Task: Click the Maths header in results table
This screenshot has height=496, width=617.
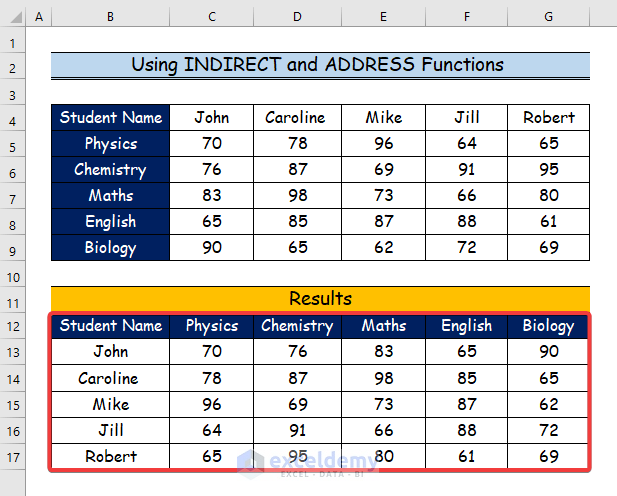Action: pos(384,326)
